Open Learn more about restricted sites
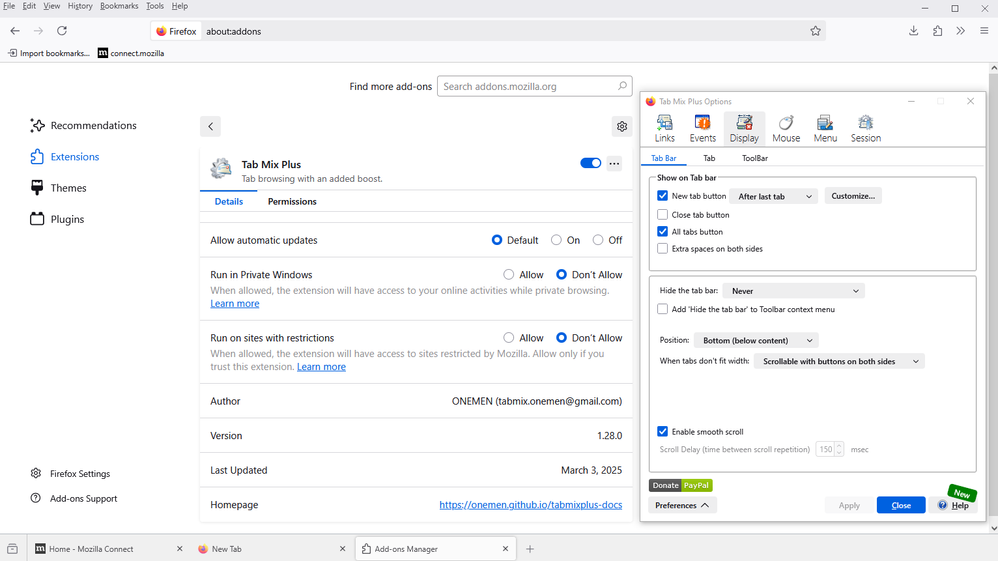This screenshot has width=998, height=561. tap(321, 367)
